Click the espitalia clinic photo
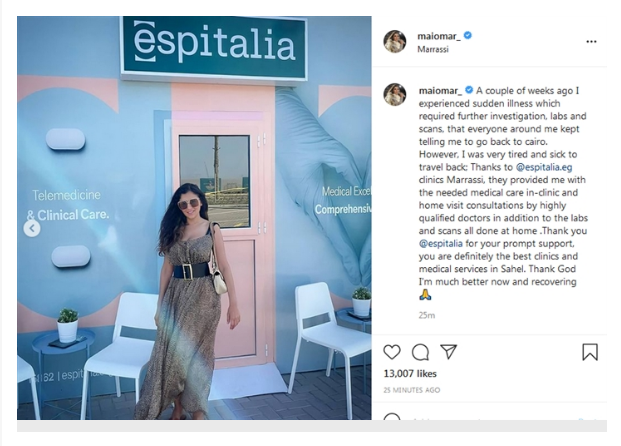Screen dimensions: 621x446 click(194, 218)
